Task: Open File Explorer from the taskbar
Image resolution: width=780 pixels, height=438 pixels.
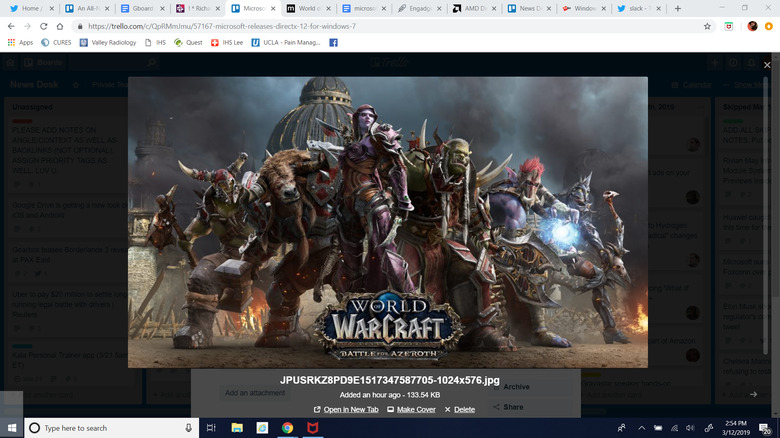Action: click(237, 428)
